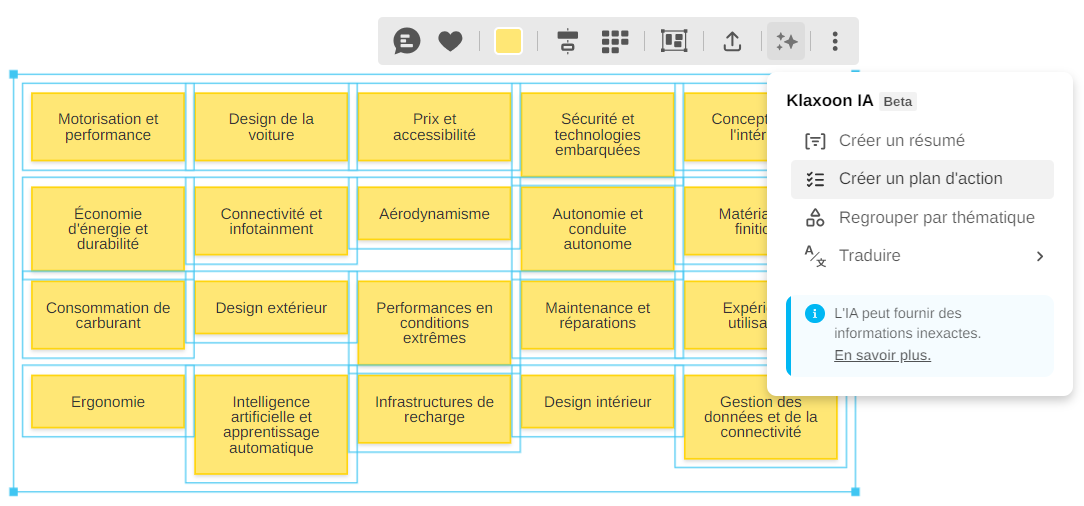Click the grid arrange icon
Screen dimensions: 1084x506
tap(615, 41)
